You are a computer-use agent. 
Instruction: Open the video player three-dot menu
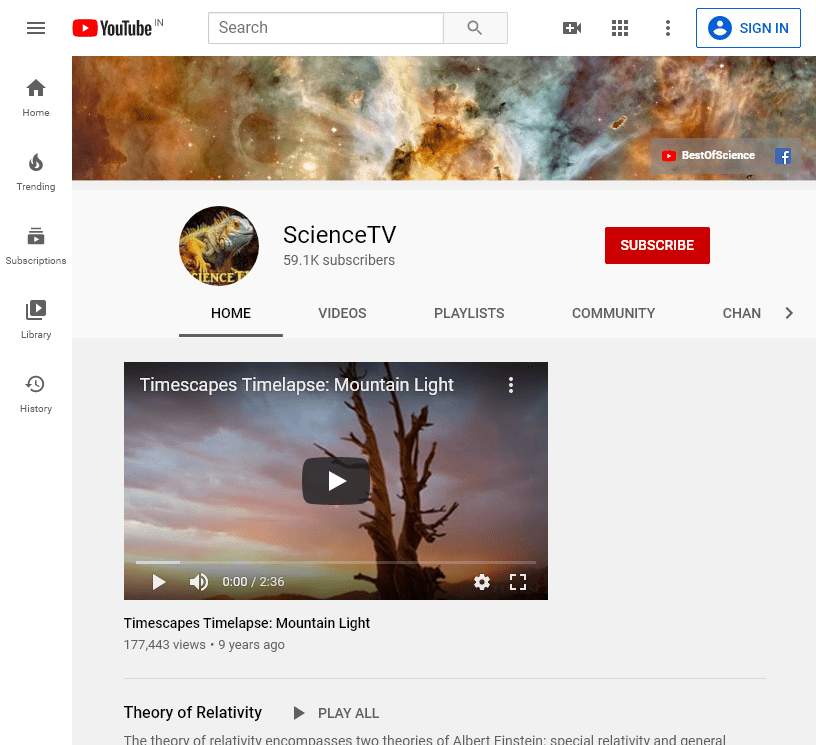coord(511,385)
